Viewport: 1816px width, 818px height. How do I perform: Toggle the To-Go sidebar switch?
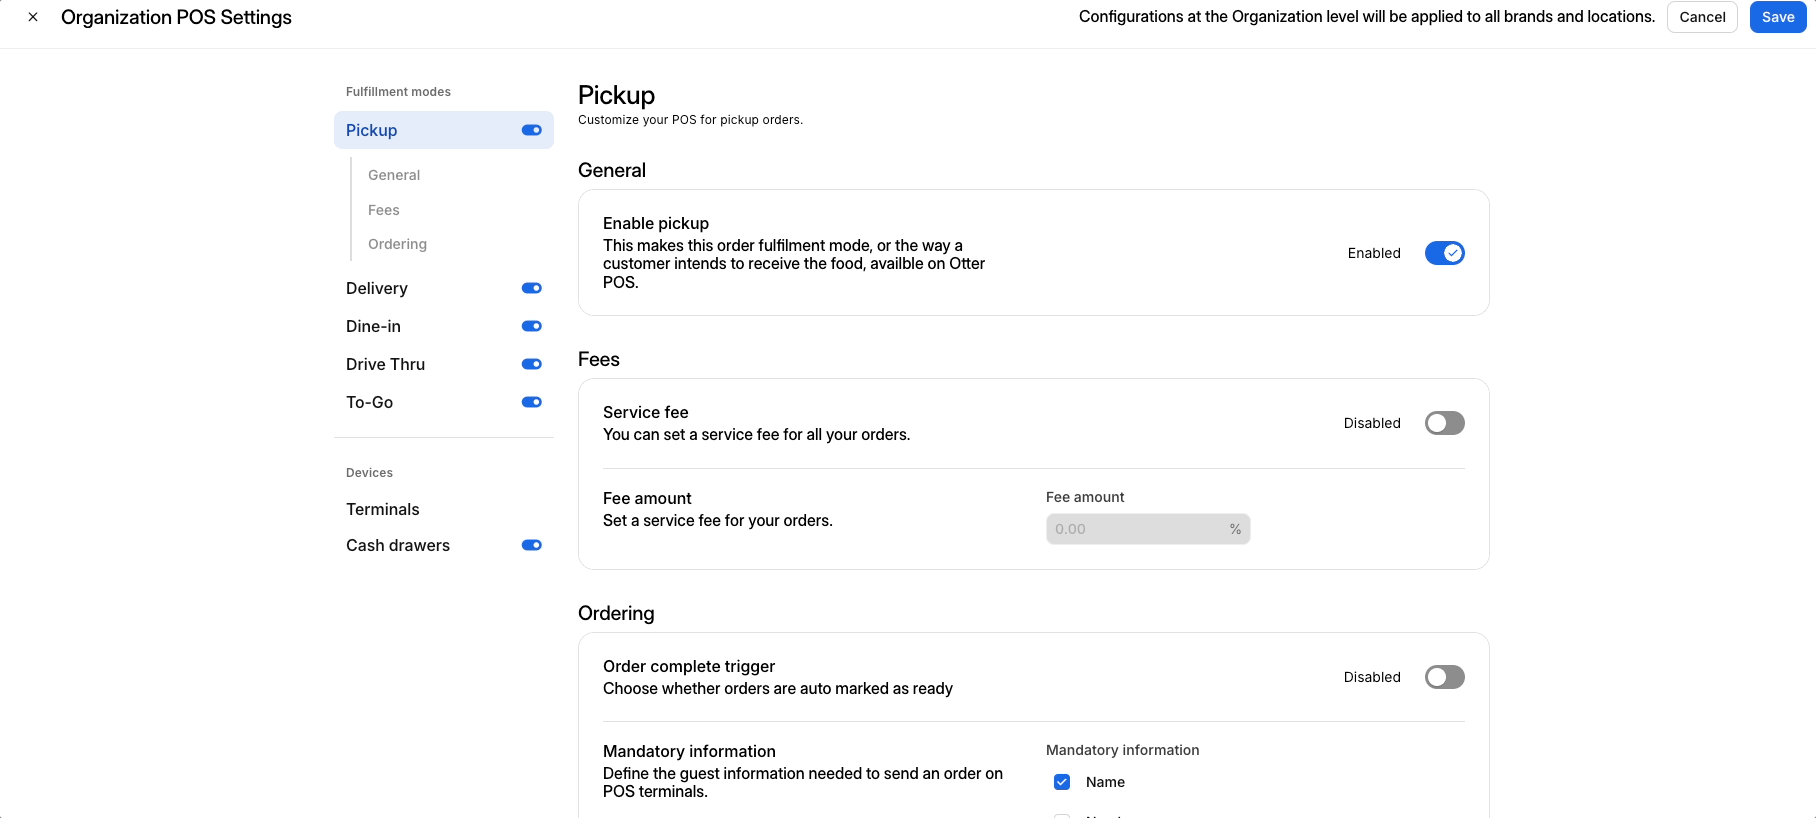[531, 402]
